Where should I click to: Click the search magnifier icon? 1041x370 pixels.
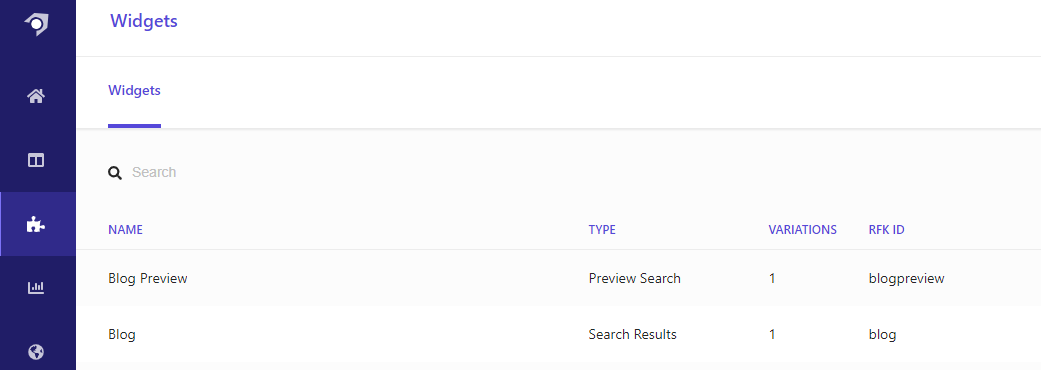pyautogui.click(x=115, y=173)
